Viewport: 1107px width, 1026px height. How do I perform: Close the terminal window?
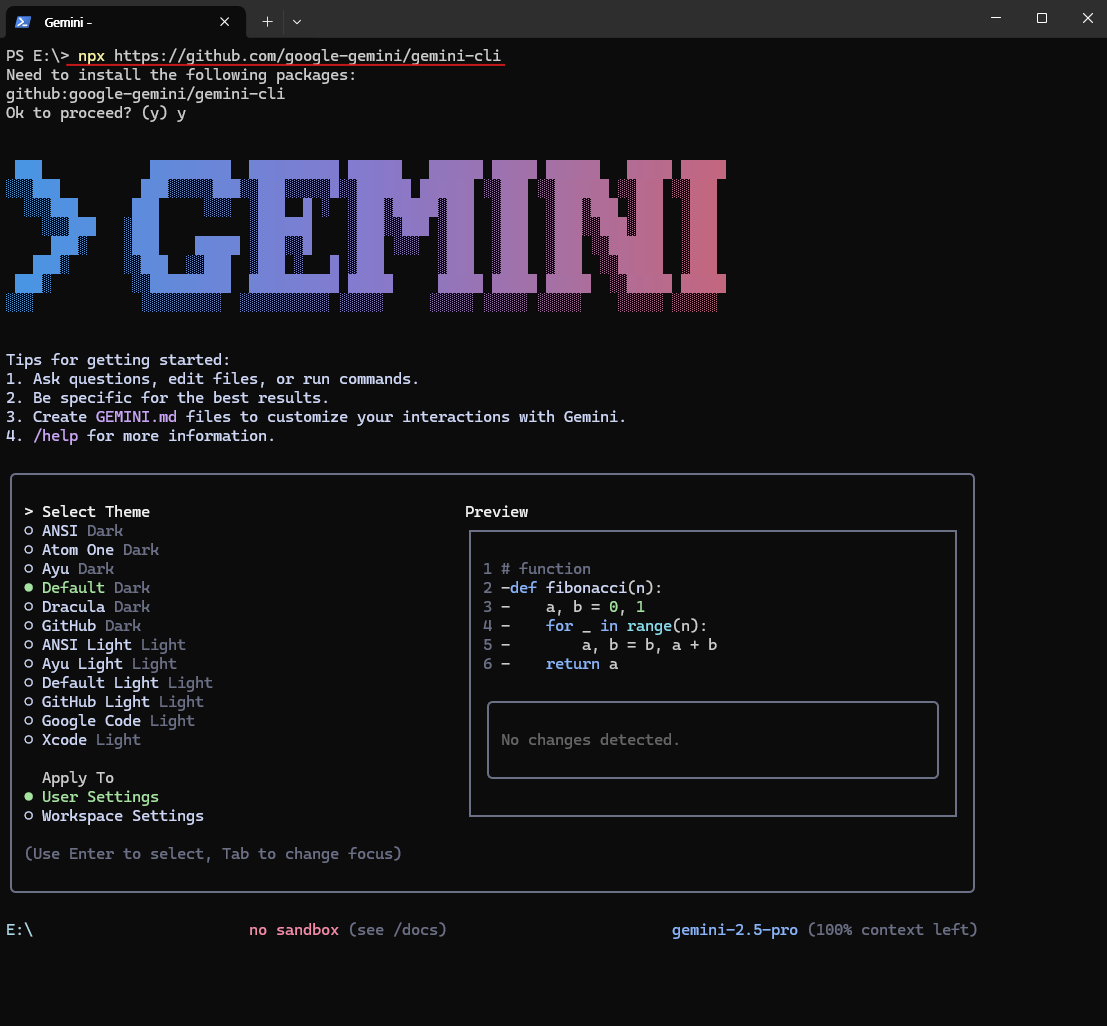pyautogui.click(x=1087, y=18)
